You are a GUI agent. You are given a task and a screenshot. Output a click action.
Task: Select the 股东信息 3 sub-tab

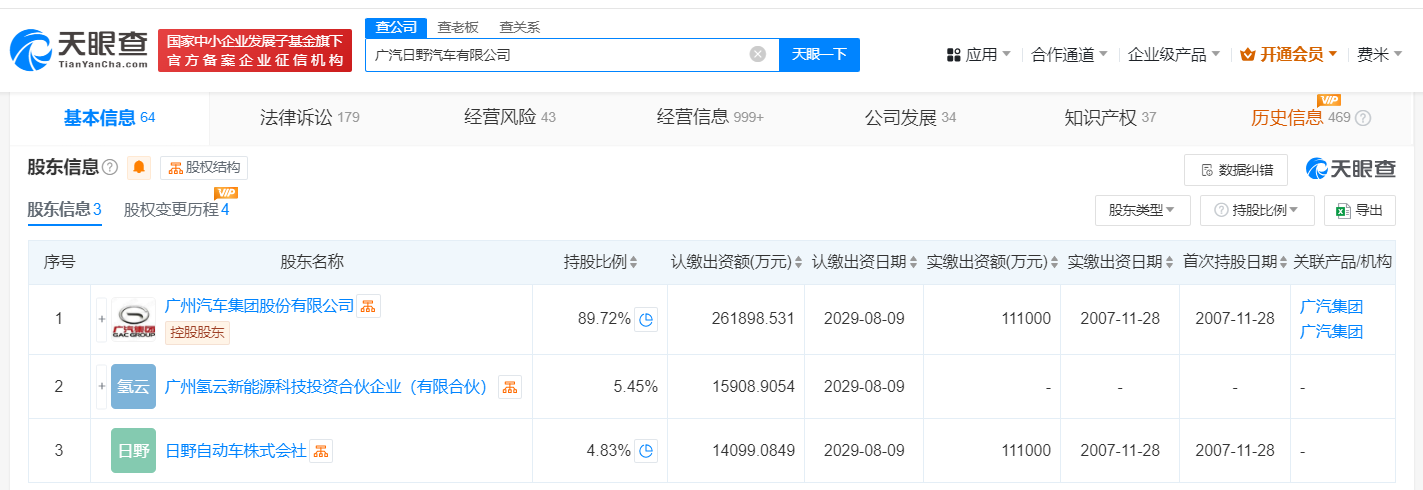64,210
